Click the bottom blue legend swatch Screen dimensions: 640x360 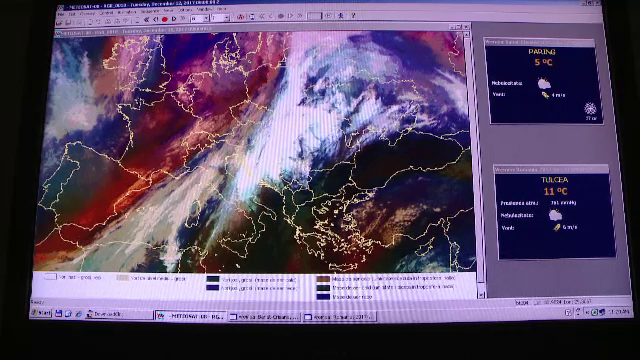323,297
